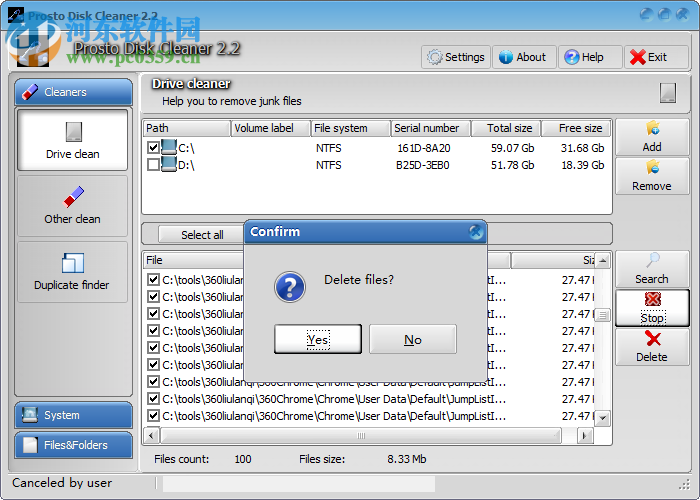Click the drive icon in Drive cleaner header
Image resolution: width=700 pixels, height=500 pixels.
[x=668, y=93]
